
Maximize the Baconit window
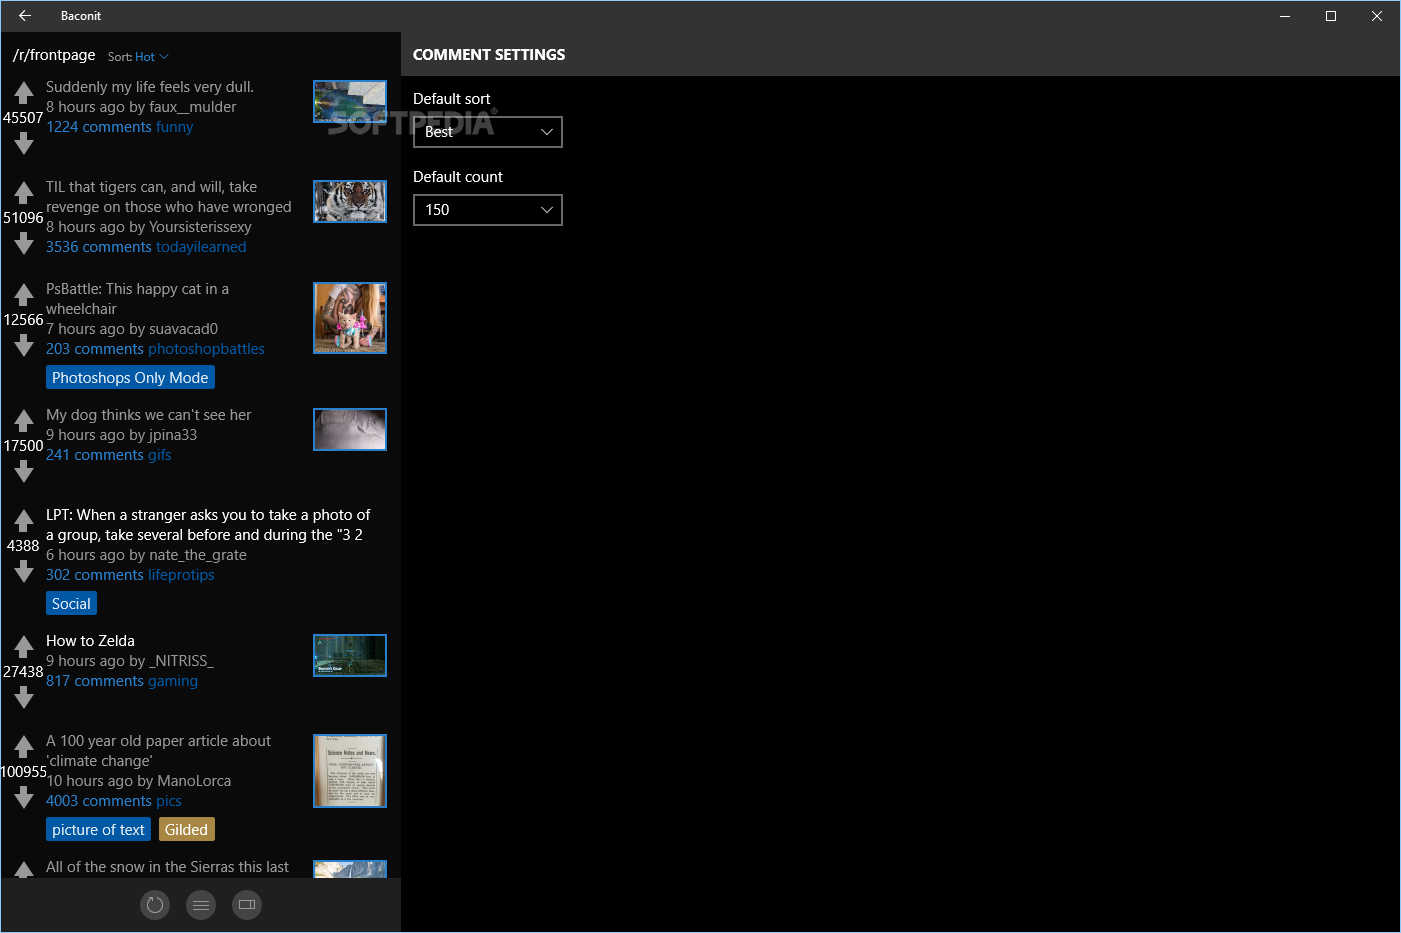[1331, 16]
